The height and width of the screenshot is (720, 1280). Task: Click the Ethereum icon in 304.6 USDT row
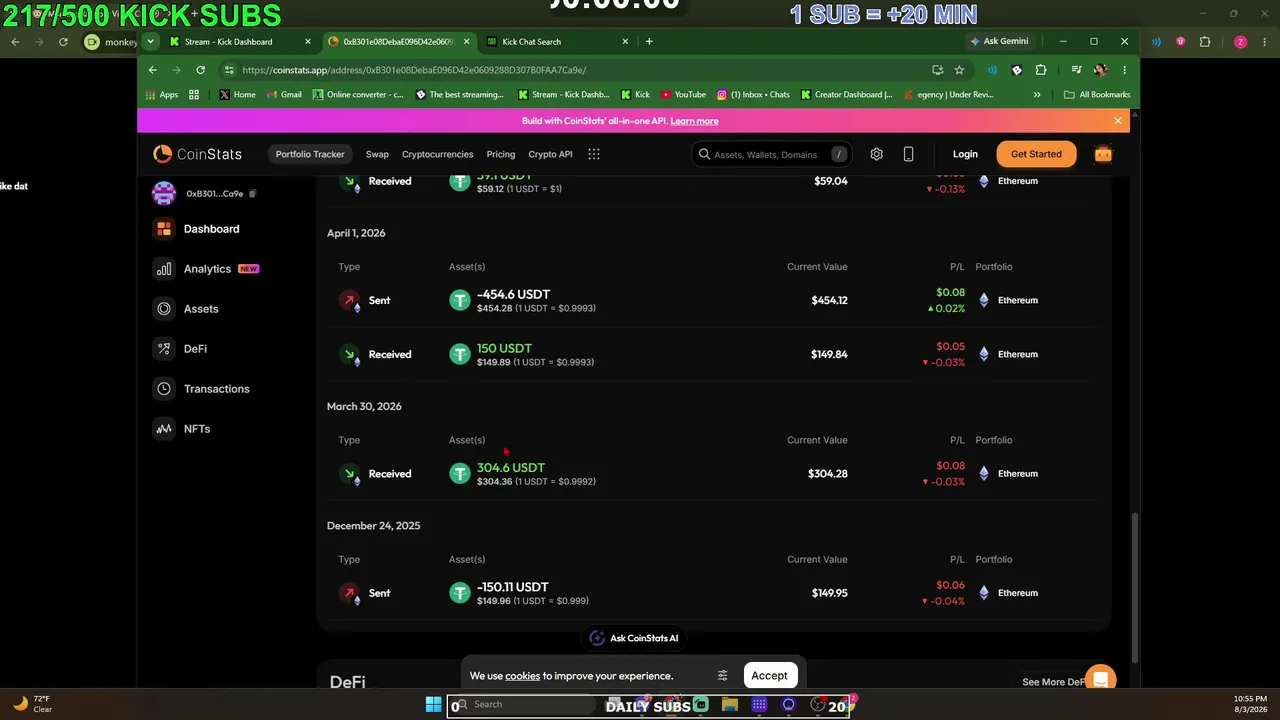(984, 474)
